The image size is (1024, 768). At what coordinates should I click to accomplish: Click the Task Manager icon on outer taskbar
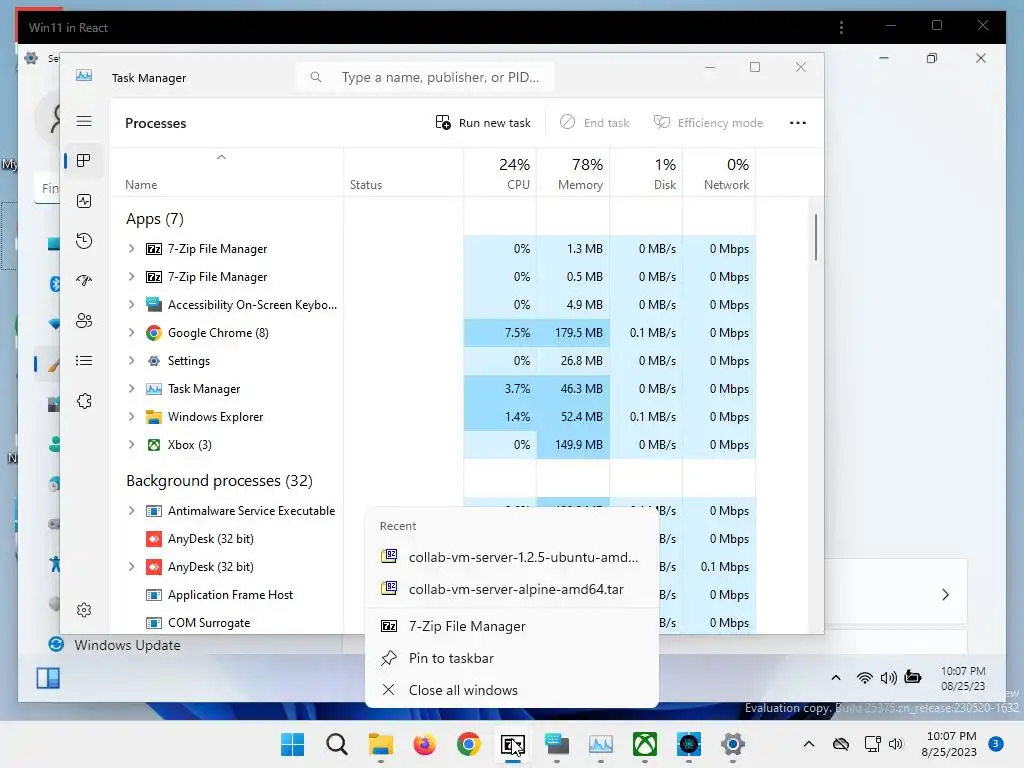[x=601, y=744]
